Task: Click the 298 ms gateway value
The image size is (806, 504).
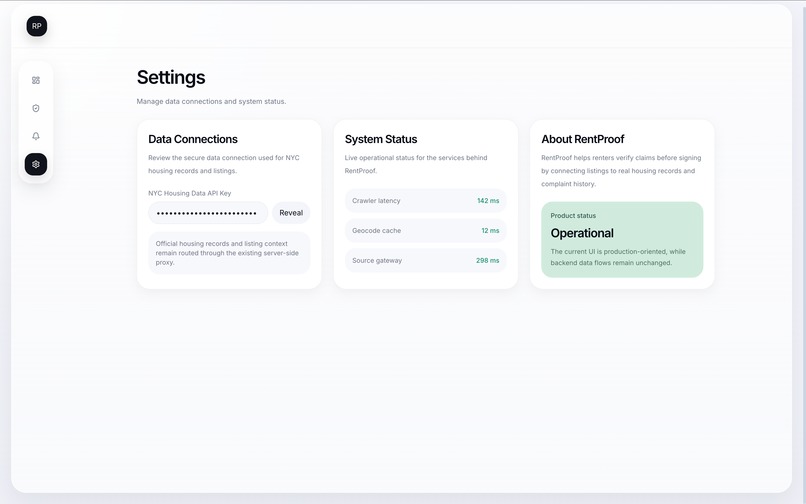Action: [x=487, y=260]
